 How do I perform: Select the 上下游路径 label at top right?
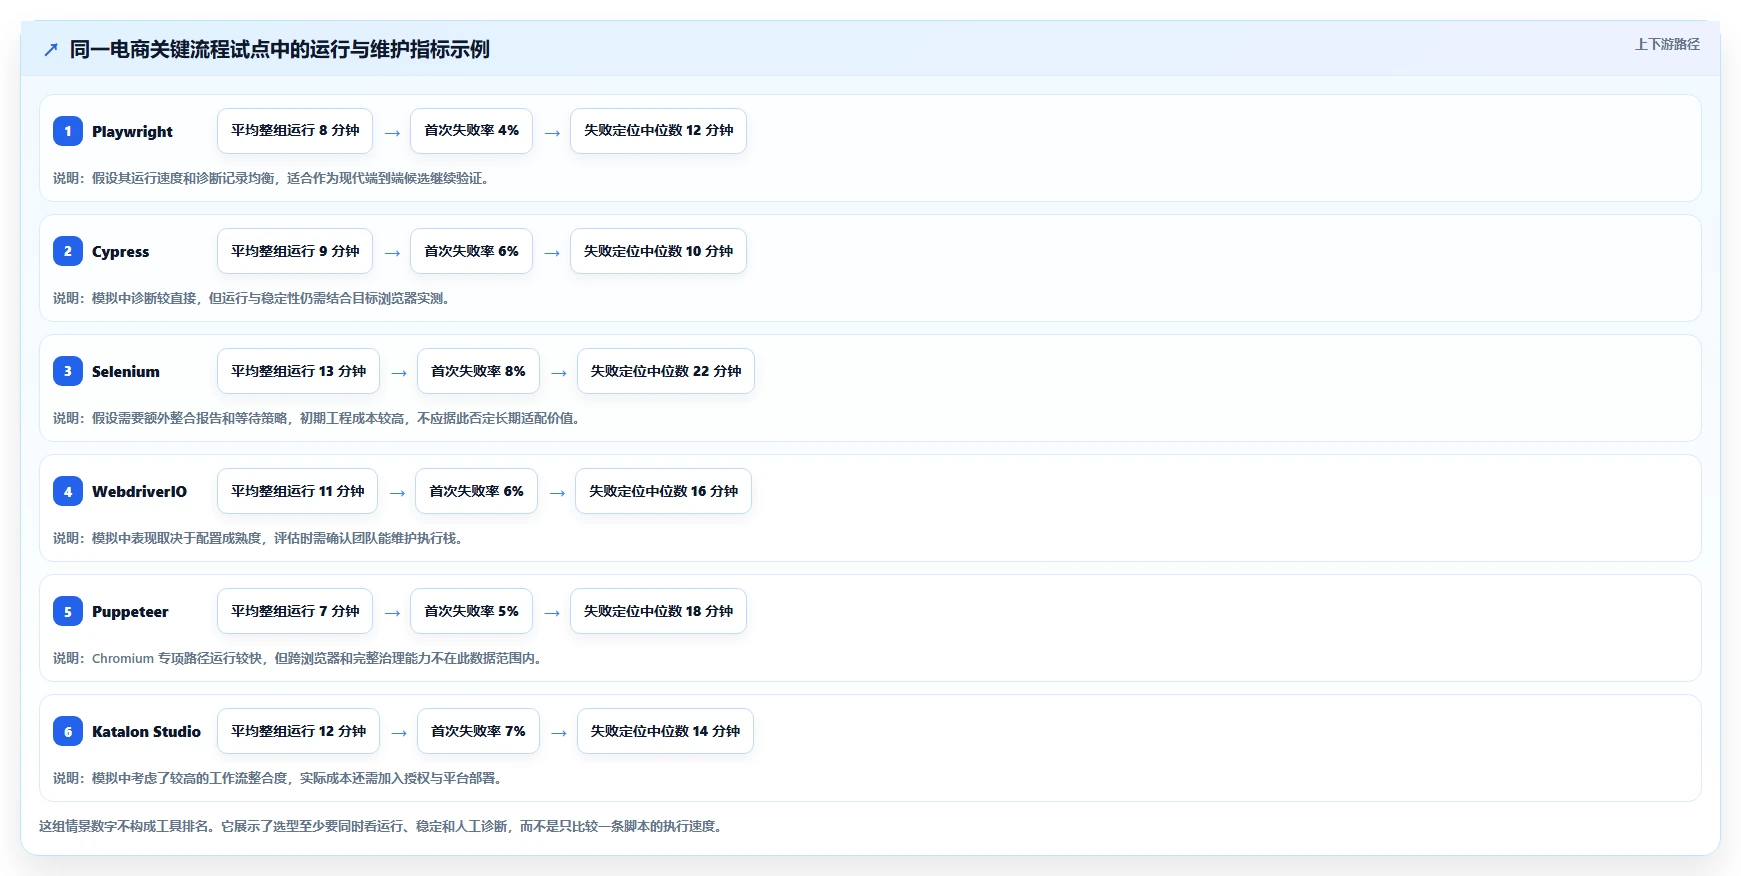click(1667, 44)
